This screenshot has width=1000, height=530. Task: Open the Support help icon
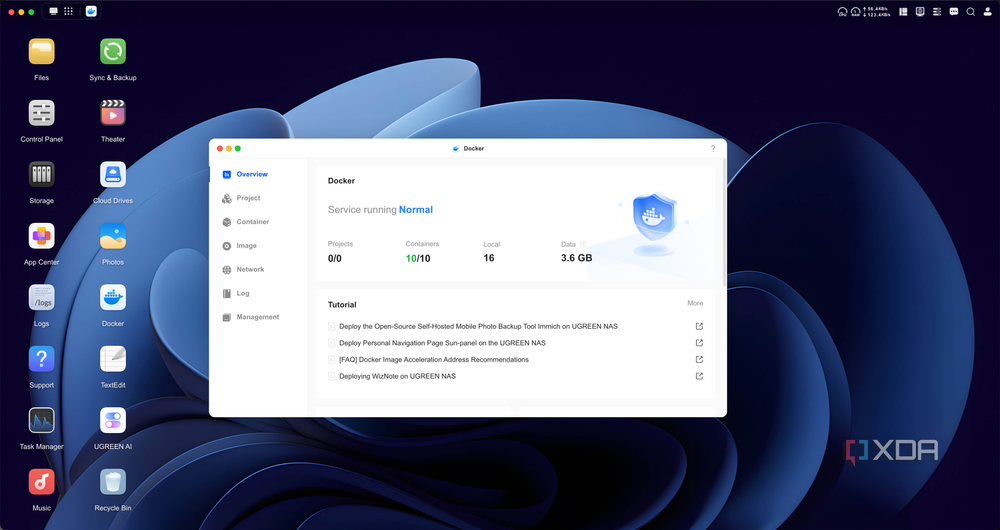click(x=41, y=359)
